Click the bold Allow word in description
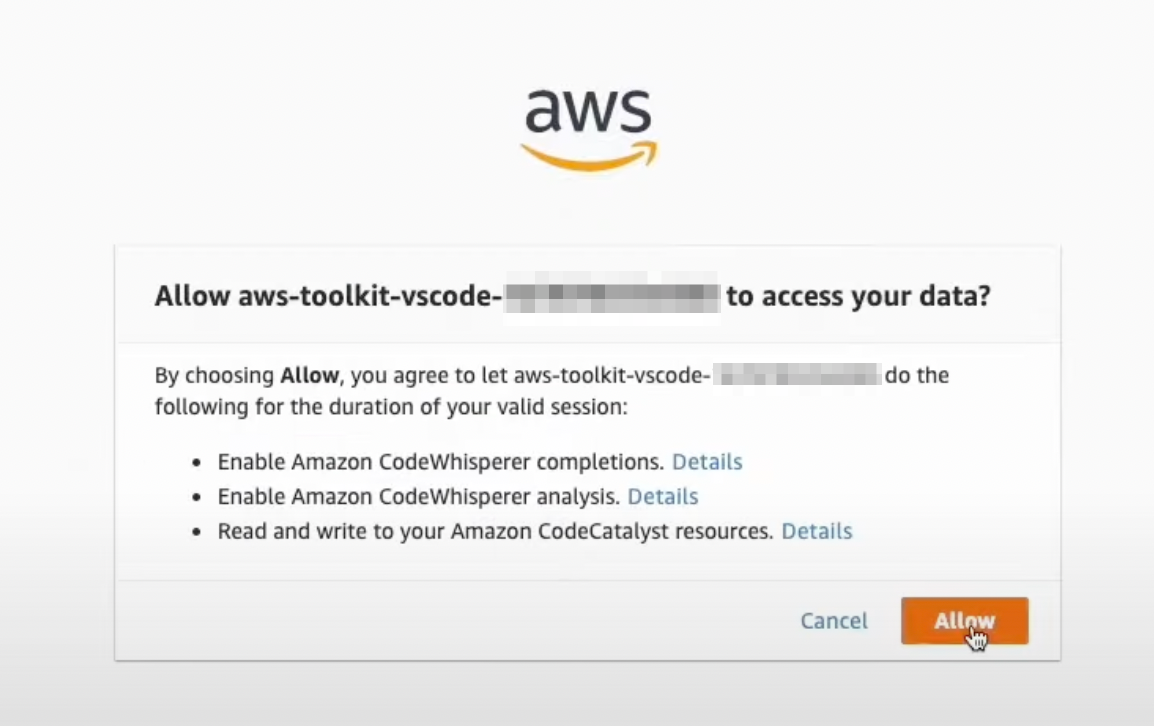The width and height of the screenshot is (1154, 726). tap(310, 375)
